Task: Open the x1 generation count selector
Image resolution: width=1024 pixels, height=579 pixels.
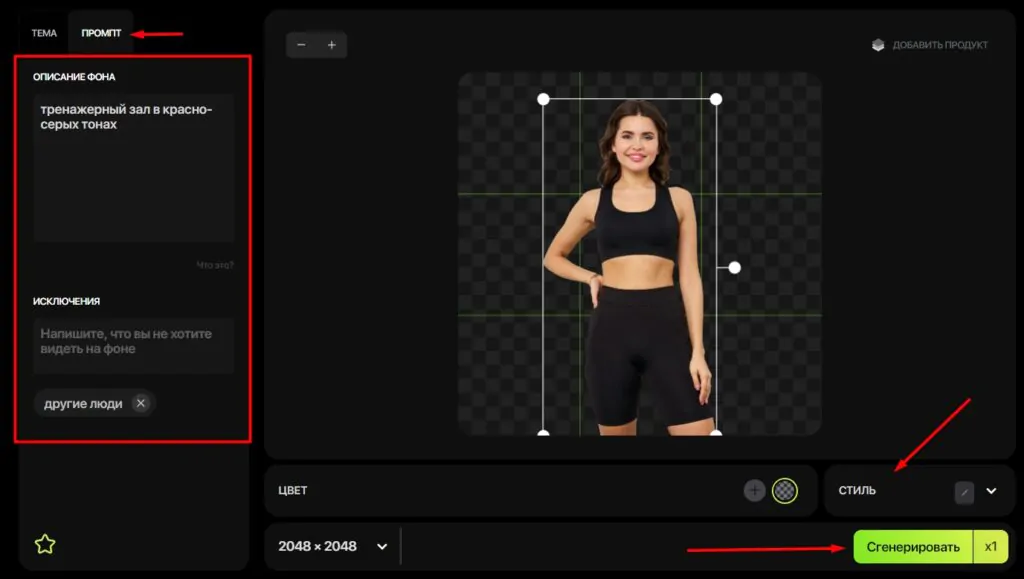Action: (x=991, y=546)
